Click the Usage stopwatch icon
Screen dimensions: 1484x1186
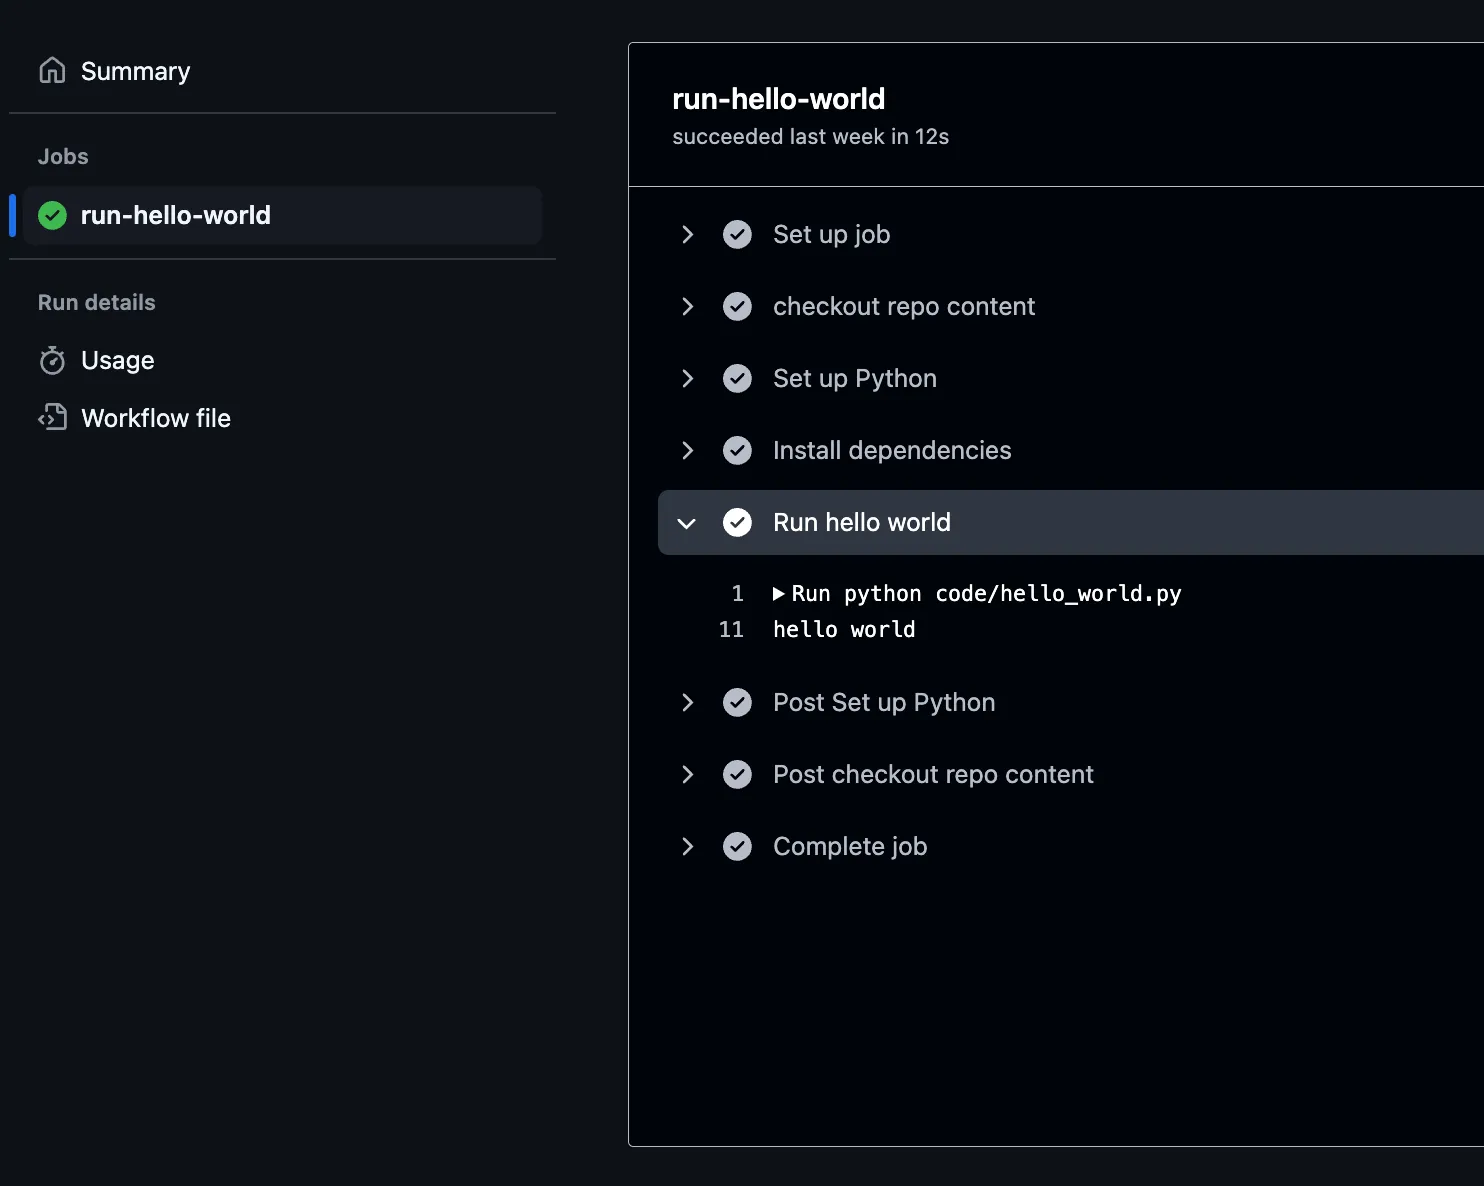point(52,360)
